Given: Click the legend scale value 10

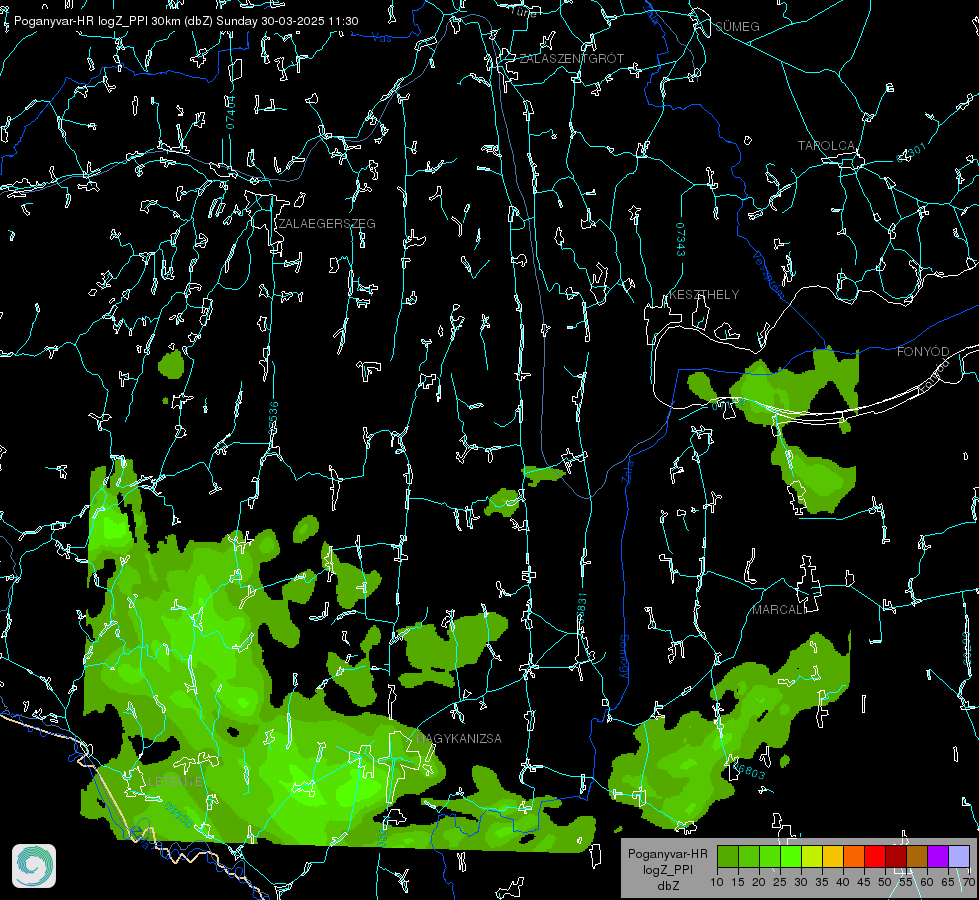Looking at the screenshot, I should (717, 883).
